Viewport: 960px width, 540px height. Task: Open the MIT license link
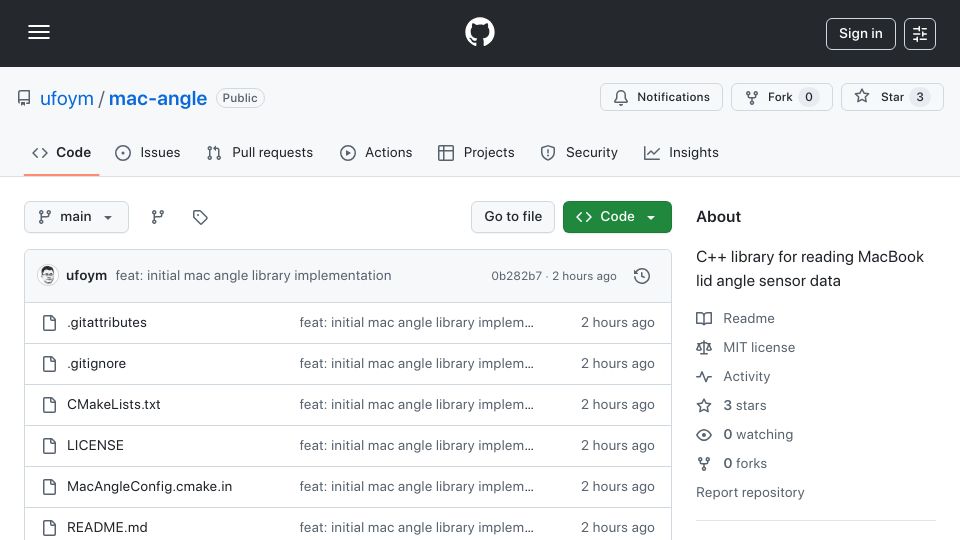759,348
